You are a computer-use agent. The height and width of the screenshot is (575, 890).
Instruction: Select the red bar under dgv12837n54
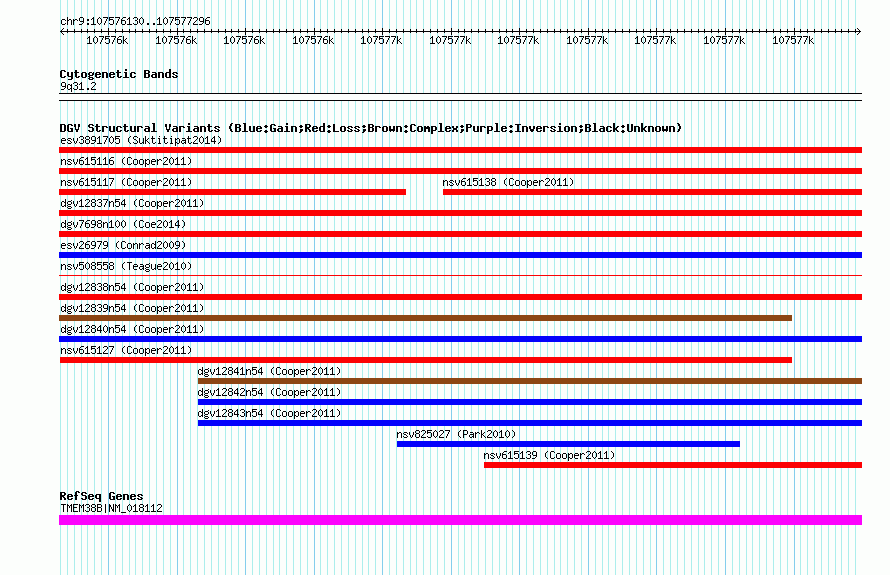pyautogui.click(x=460, y=213)
